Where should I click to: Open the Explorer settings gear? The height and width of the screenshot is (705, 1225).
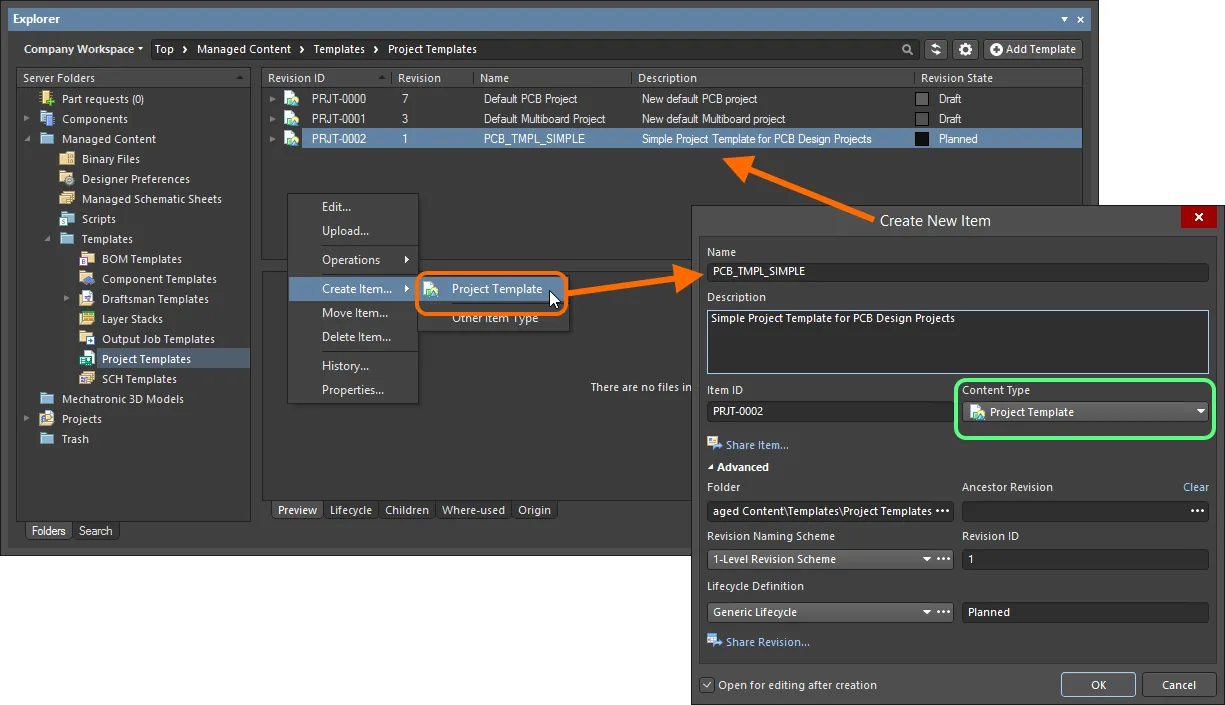[964, 49]
